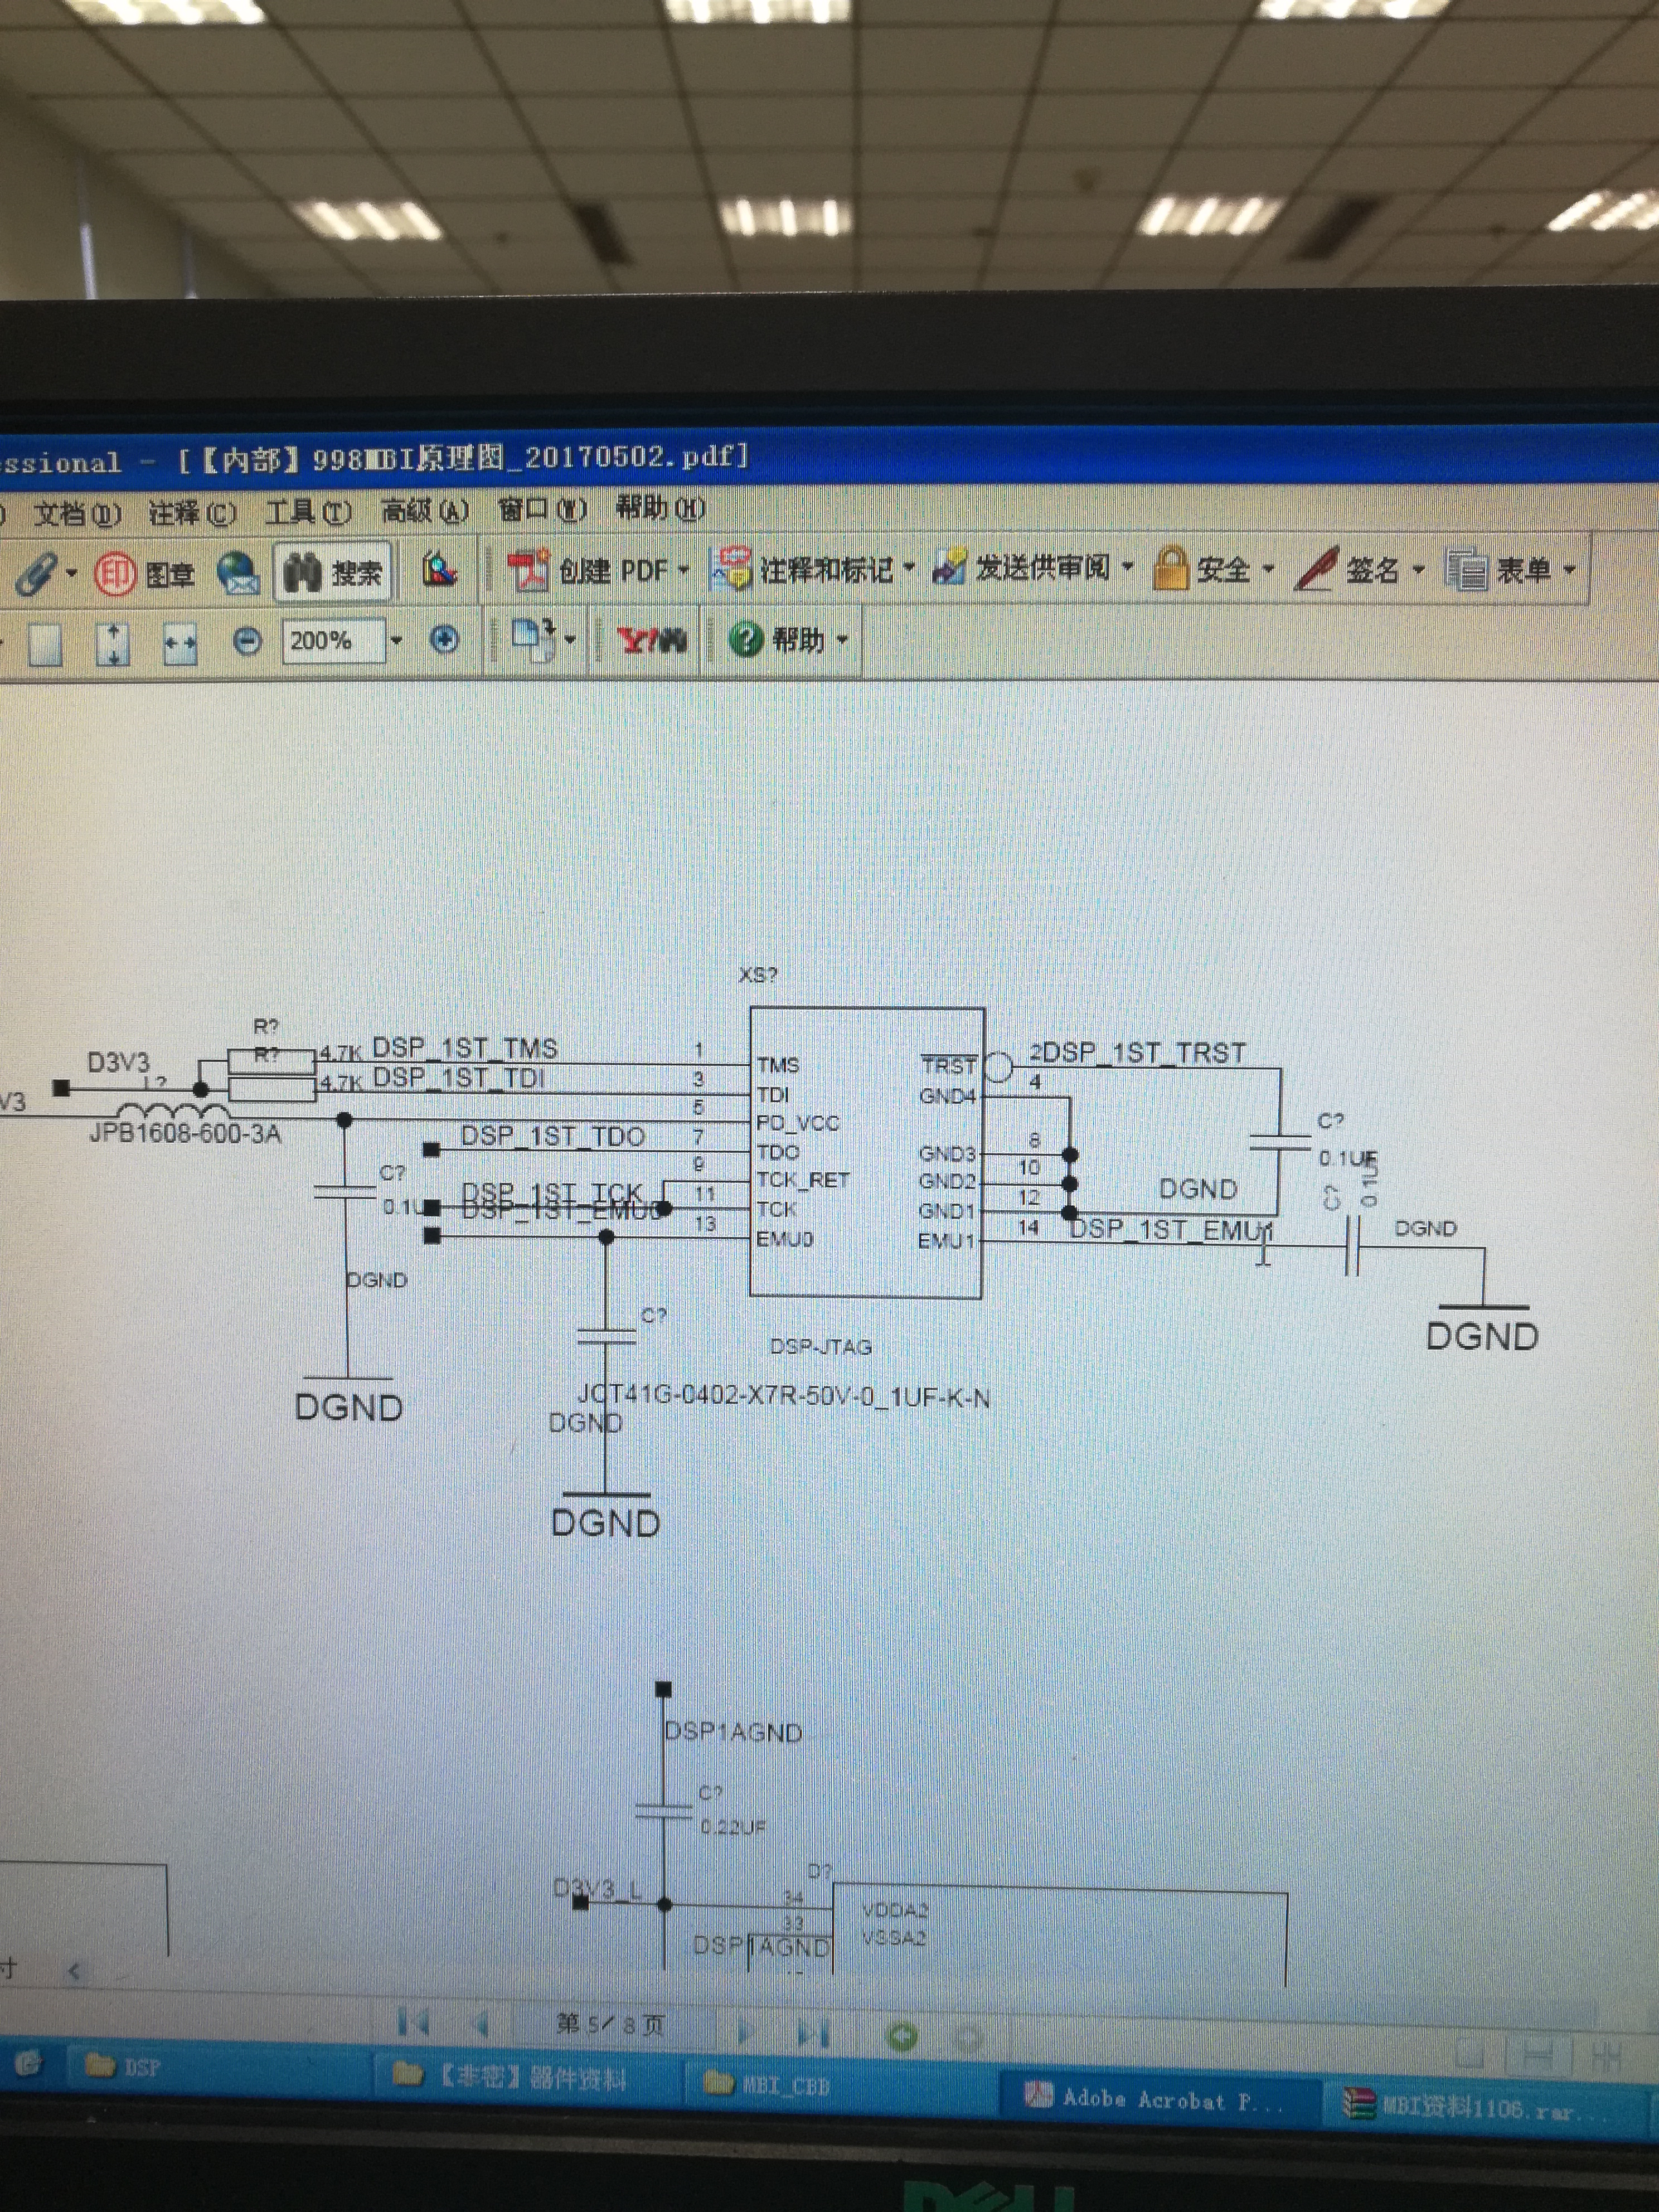Expand the 创建 PDF dropdown
Image resolution: width=1659 pixels, height=2212 pixels.
(x=684, y=570)
